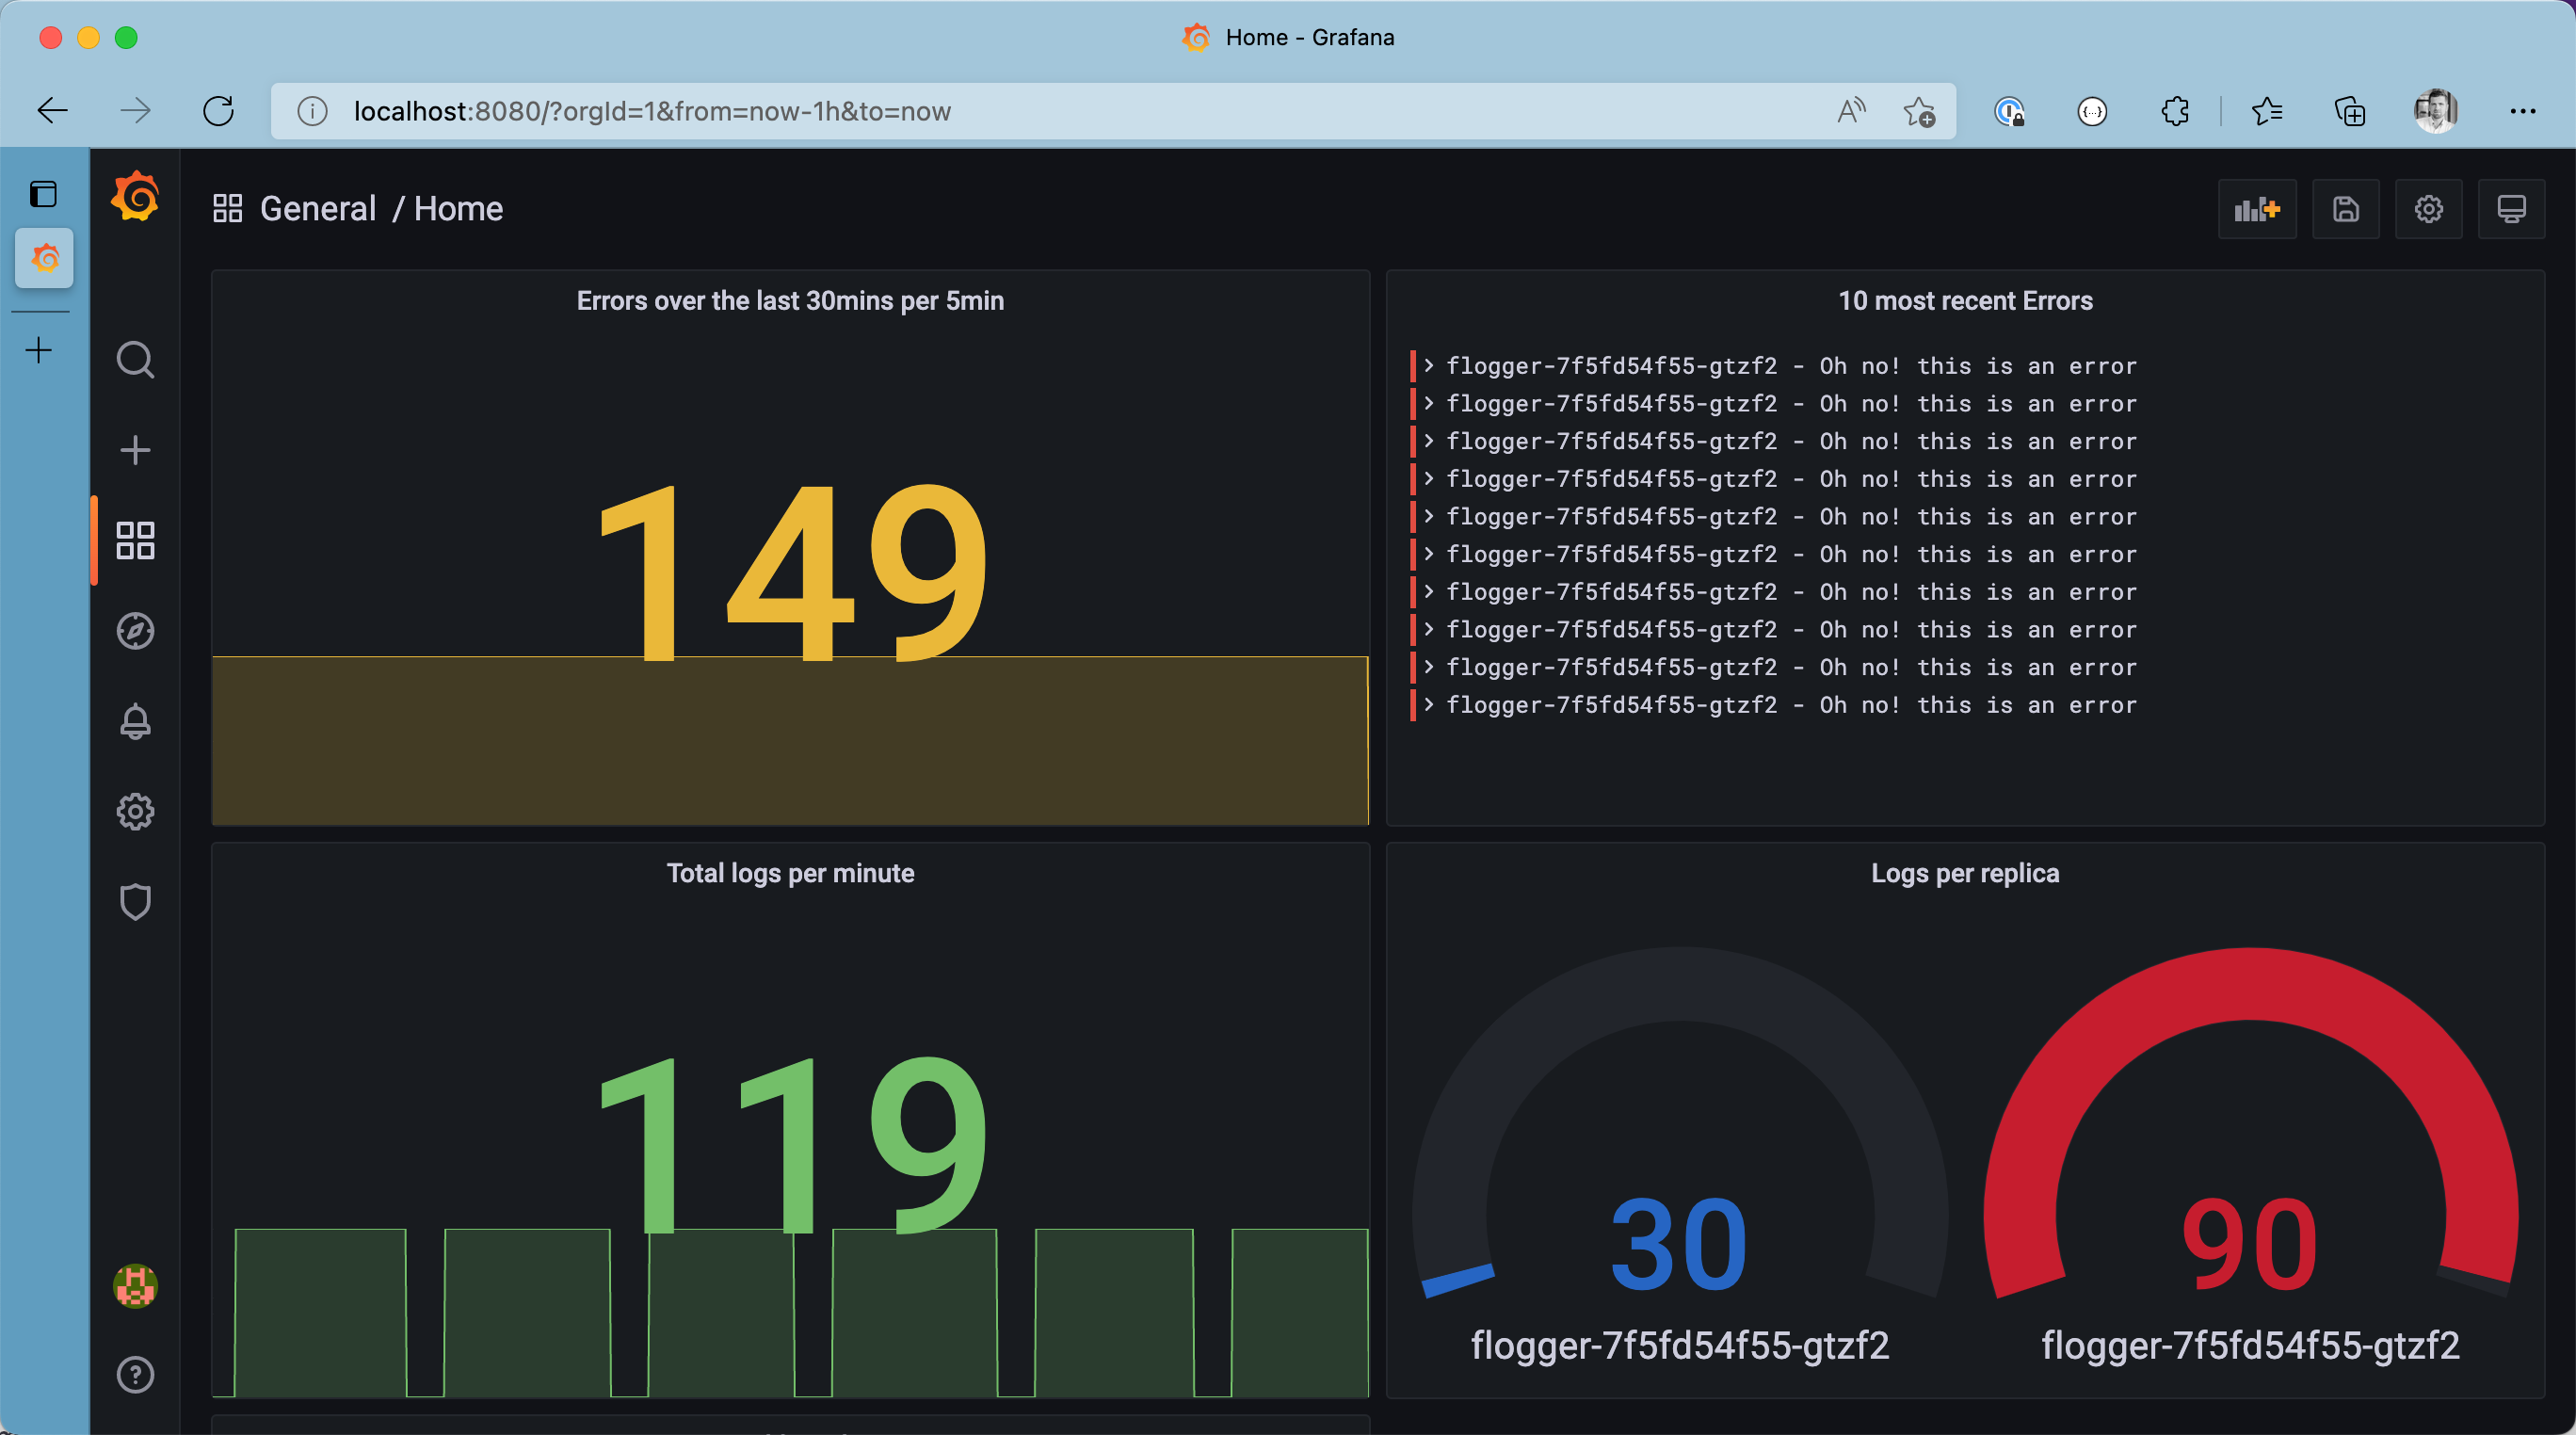Expand the first error log row
The image size is (2576, 1435).
1429,366
